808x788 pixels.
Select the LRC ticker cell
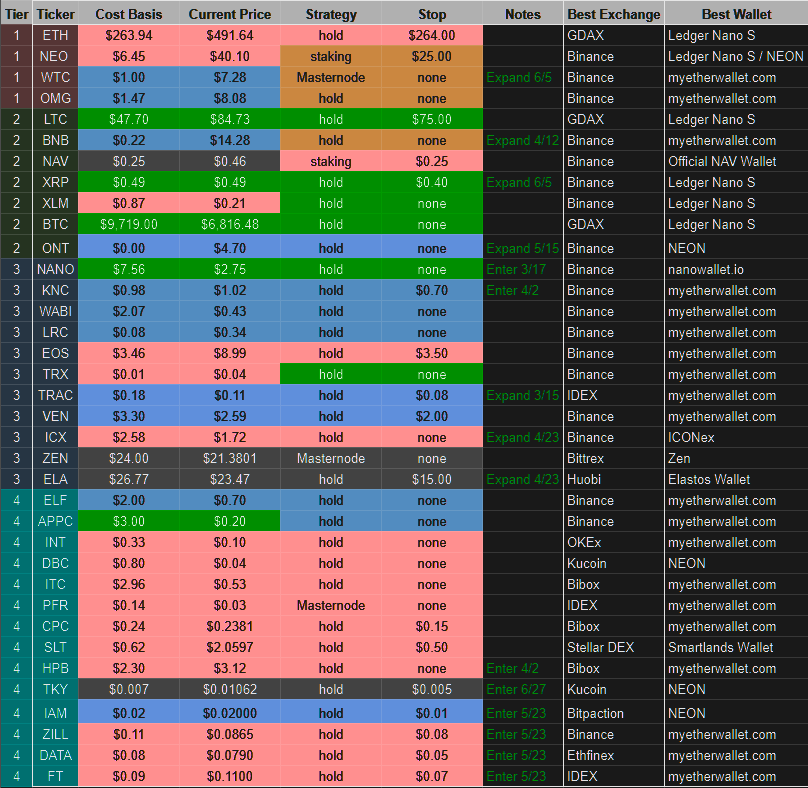tap(55, 333)
